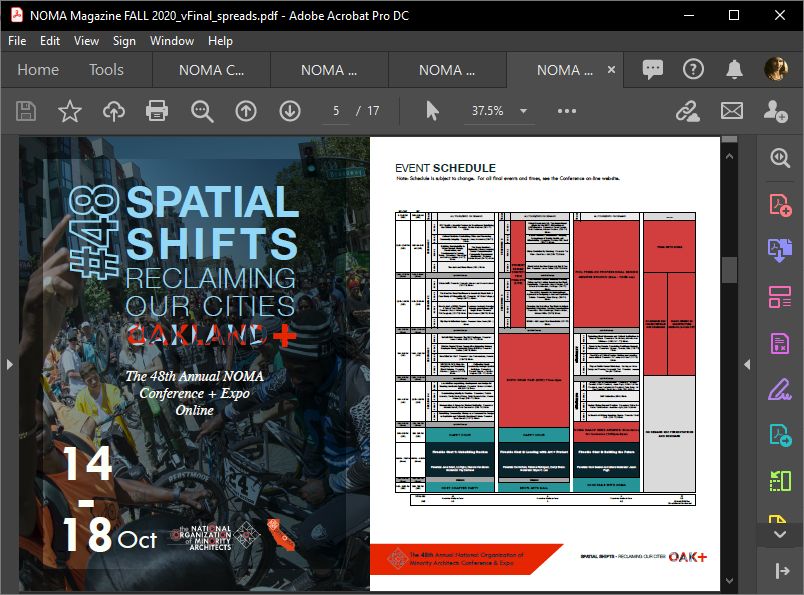The image size is (804, 595).
Task: Go to the previous page
Action: [246, 111]
